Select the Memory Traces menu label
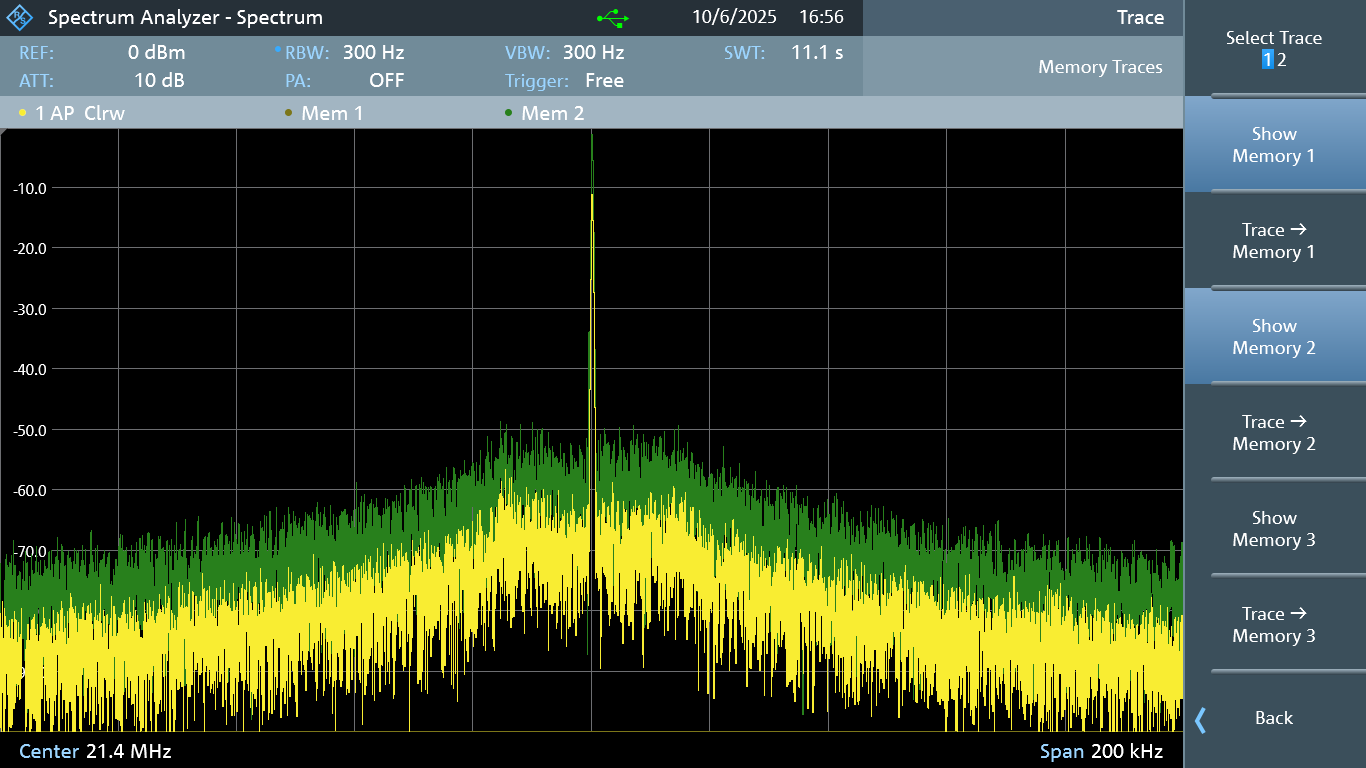 tap(1100, 67)
